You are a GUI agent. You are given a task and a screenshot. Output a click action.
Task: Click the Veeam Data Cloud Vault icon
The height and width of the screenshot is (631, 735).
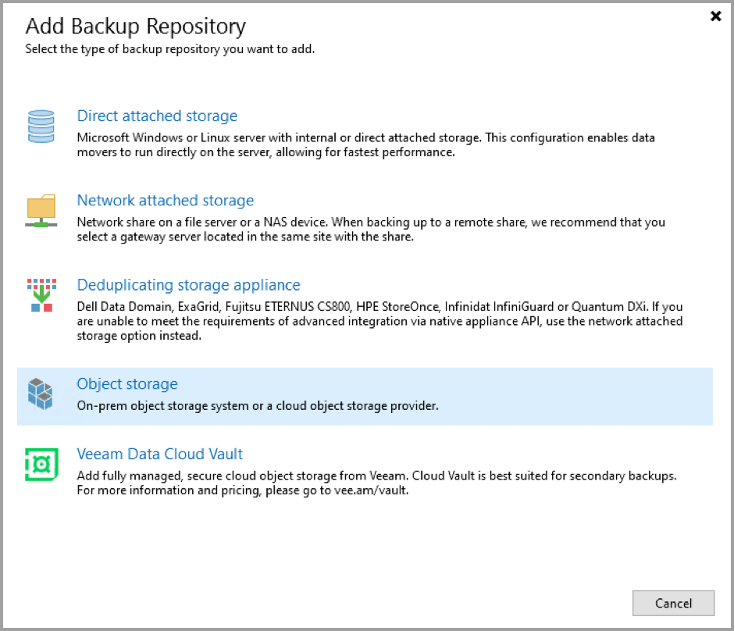41,464
